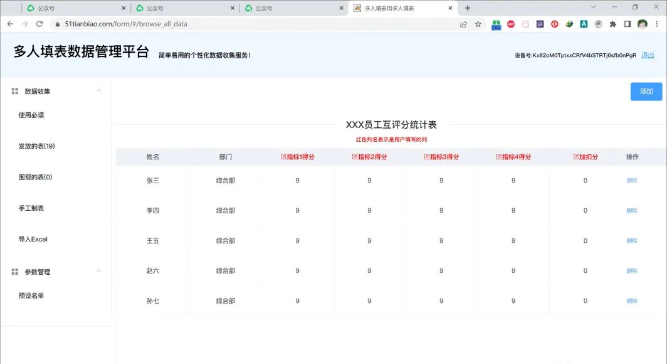This screenshot has height=364, width=667.
Task: Reload the page with the refresh icon
Action: [39, 24]
